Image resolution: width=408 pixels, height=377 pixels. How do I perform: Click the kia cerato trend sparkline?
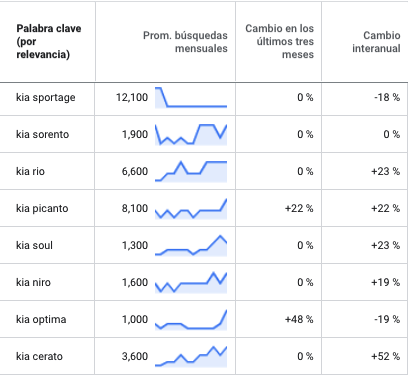[191, 357]
